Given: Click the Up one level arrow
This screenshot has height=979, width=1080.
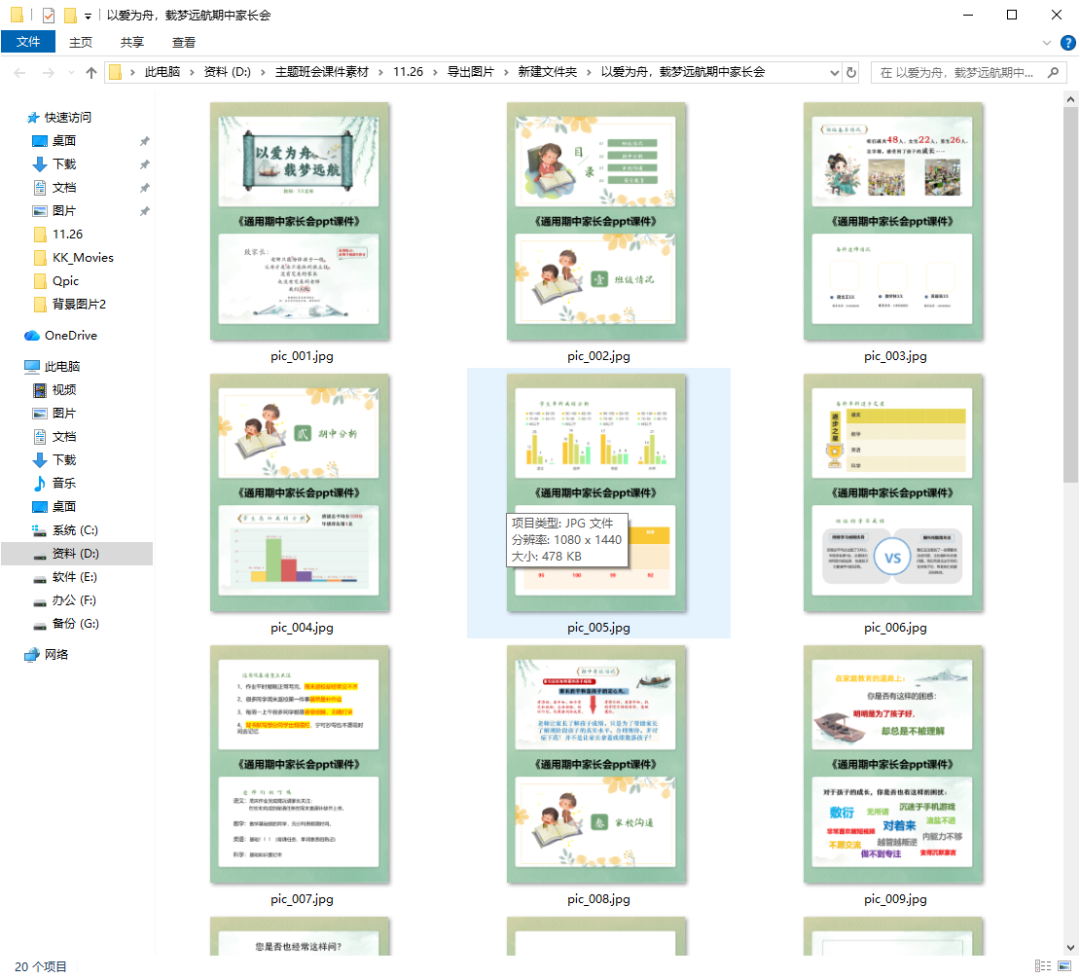Looking at the screenshot, I should (x=91, y=73).
